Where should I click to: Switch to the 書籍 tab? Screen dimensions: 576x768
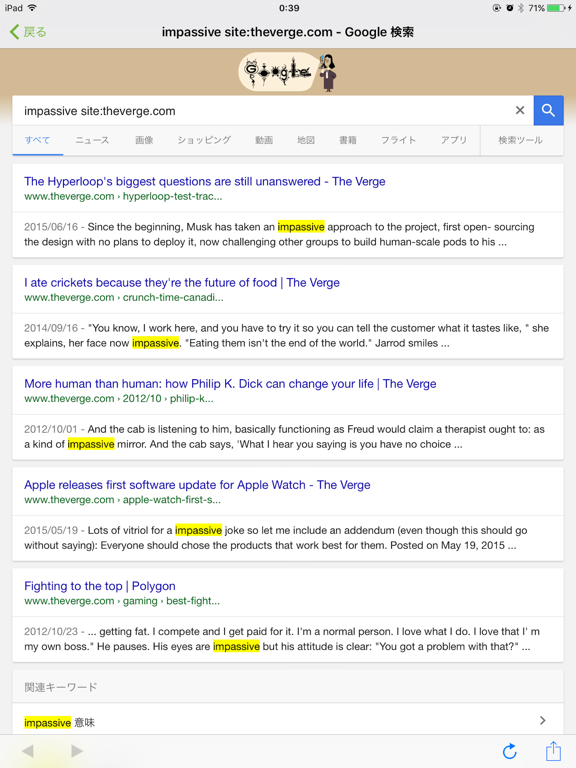[x=348, y=140]
